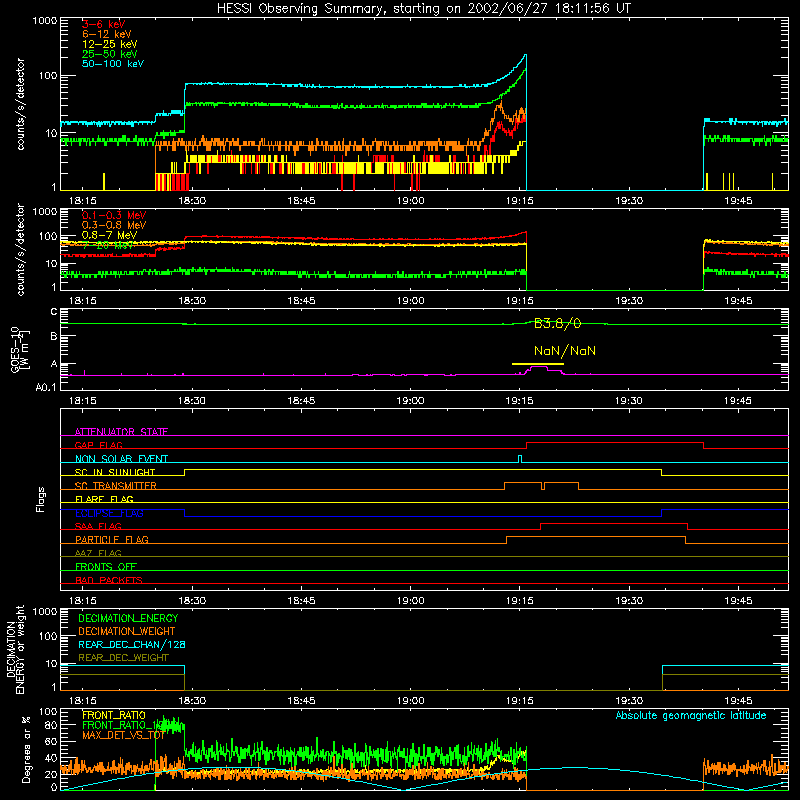Screen dimensions: 800x800
Task: Click the 19:45 tick label under the decimation panel
Action: click(x=738, y=701)
